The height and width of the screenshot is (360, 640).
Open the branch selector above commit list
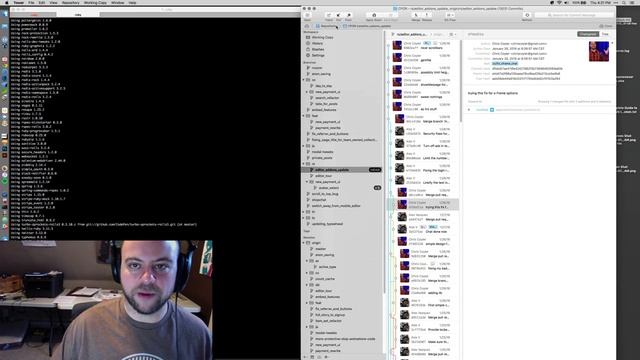[x=411, y=34]
